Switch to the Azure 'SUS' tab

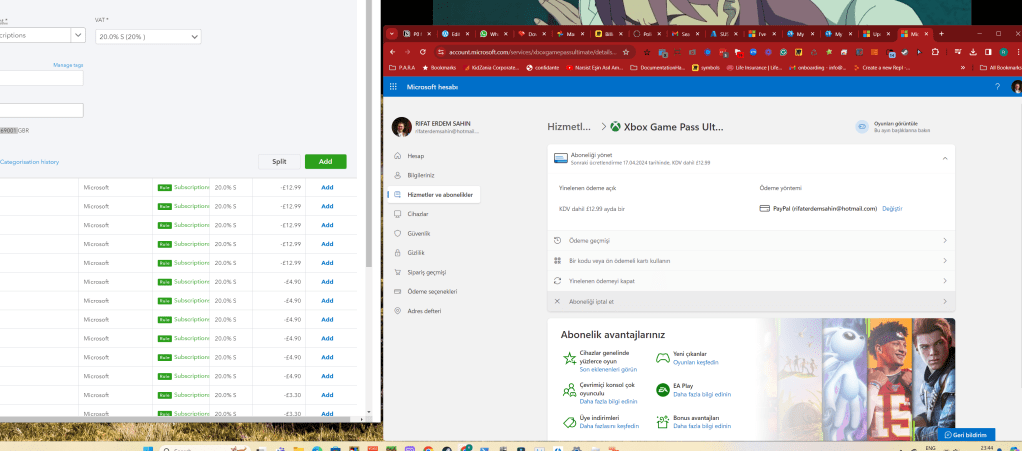pyautogui.click(x=723, y=33)
